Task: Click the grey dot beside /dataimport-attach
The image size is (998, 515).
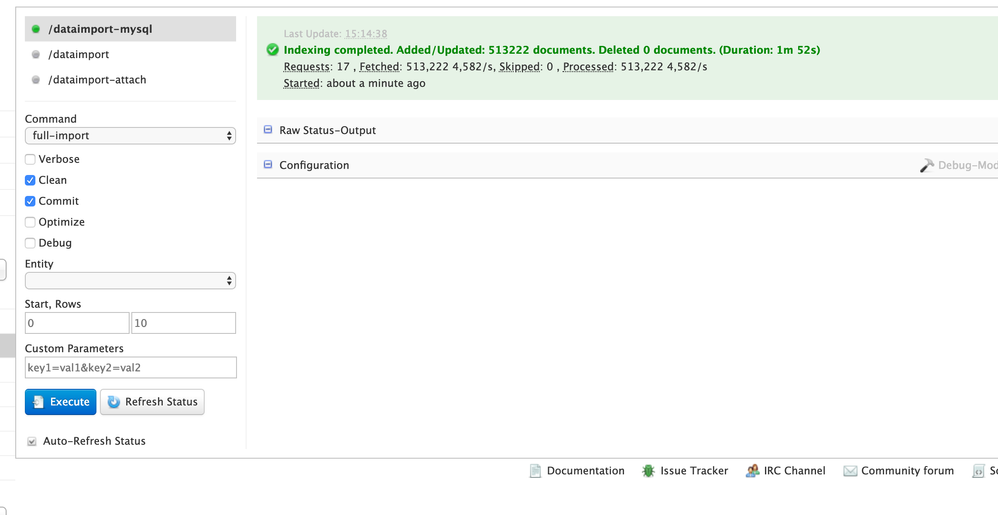Action: pyautogui.click(x=36, y=80)
